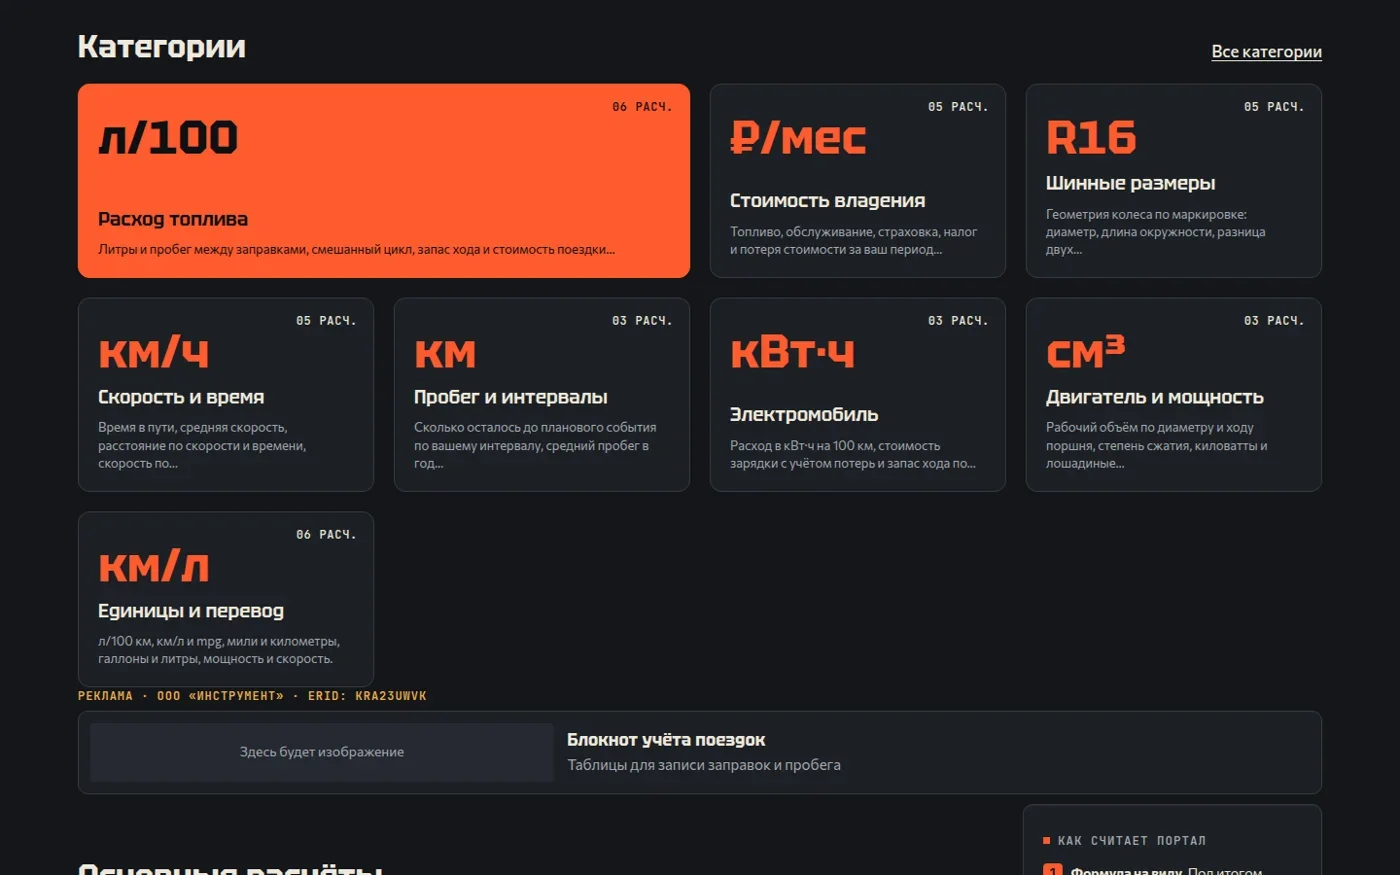The height and width of the screenshot is (875, 1400).
Task: Click the Единицы и перевод description text
Action: 219,650
